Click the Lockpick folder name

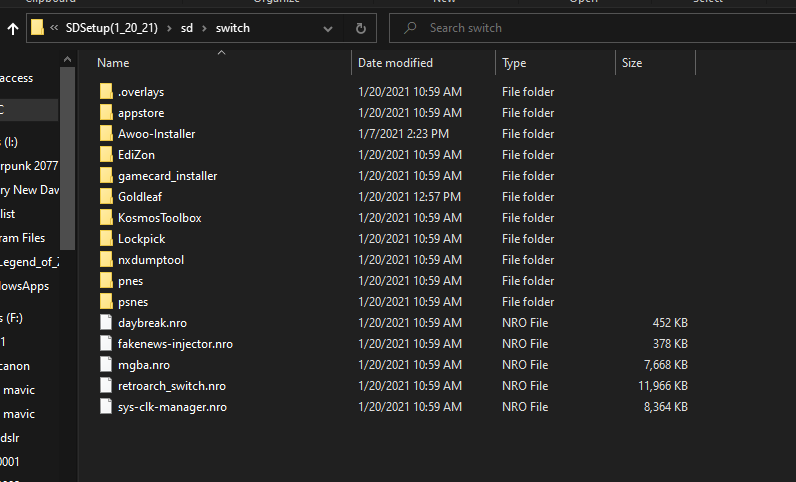(x=142, y=239)
